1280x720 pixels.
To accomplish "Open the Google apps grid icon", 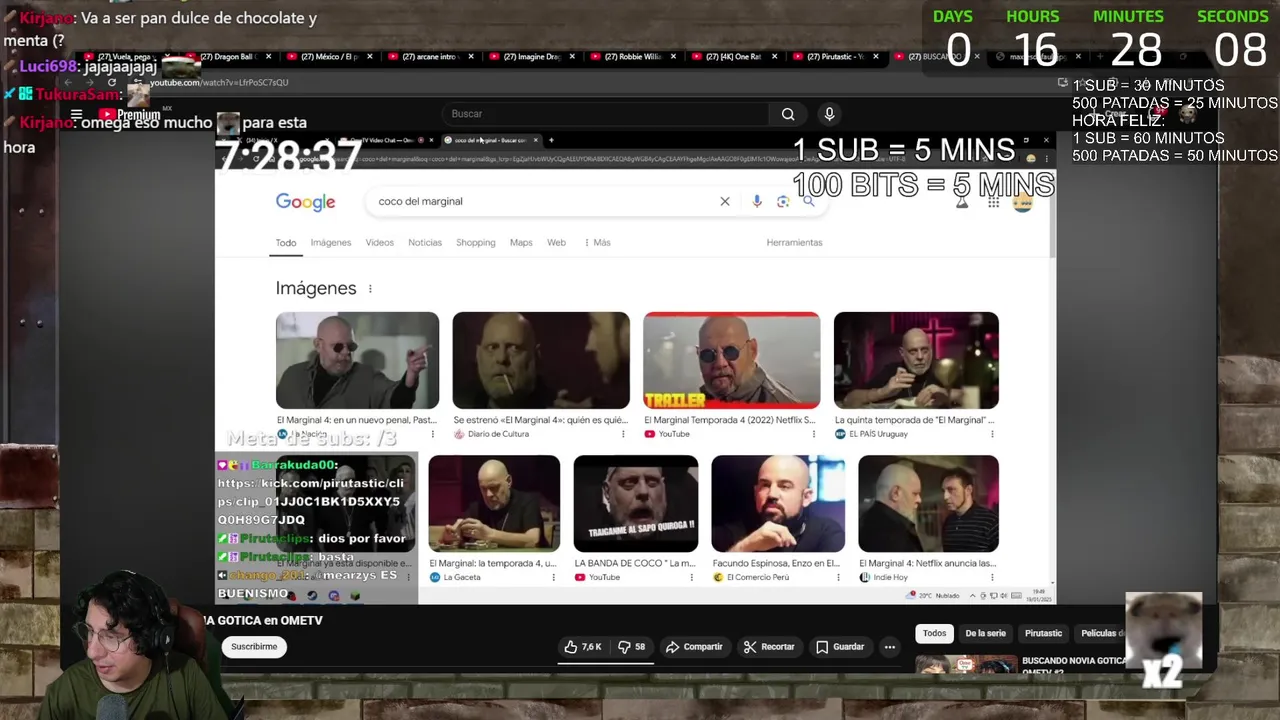I will [x=993, y=202].
